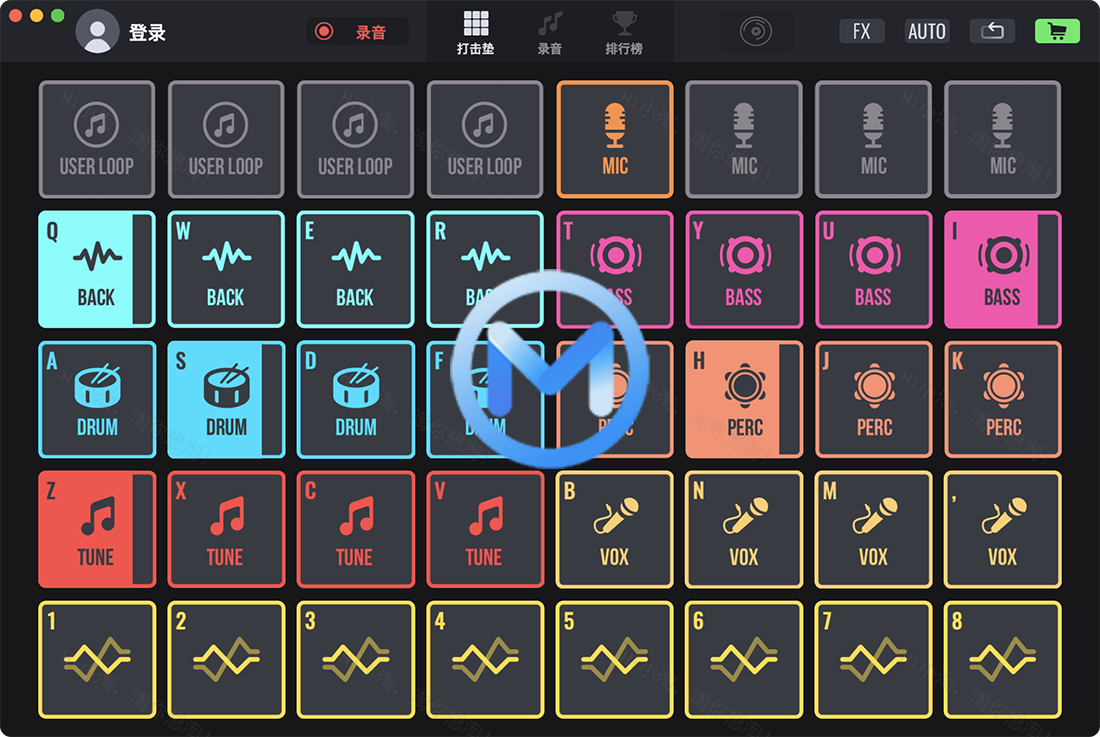Trigger the DRUM pad mapped to key D
The width and height of the screenshot is (1100, 737).
[x=355, y=400]
